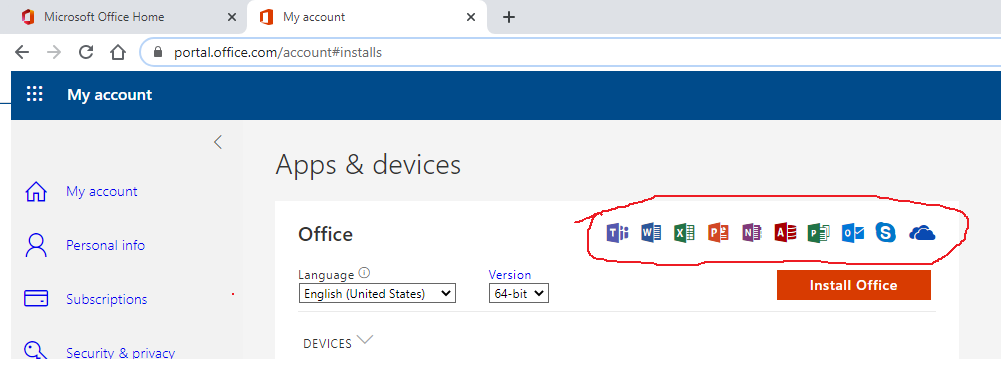Open a new browser tab

click(x=509, y=17)
